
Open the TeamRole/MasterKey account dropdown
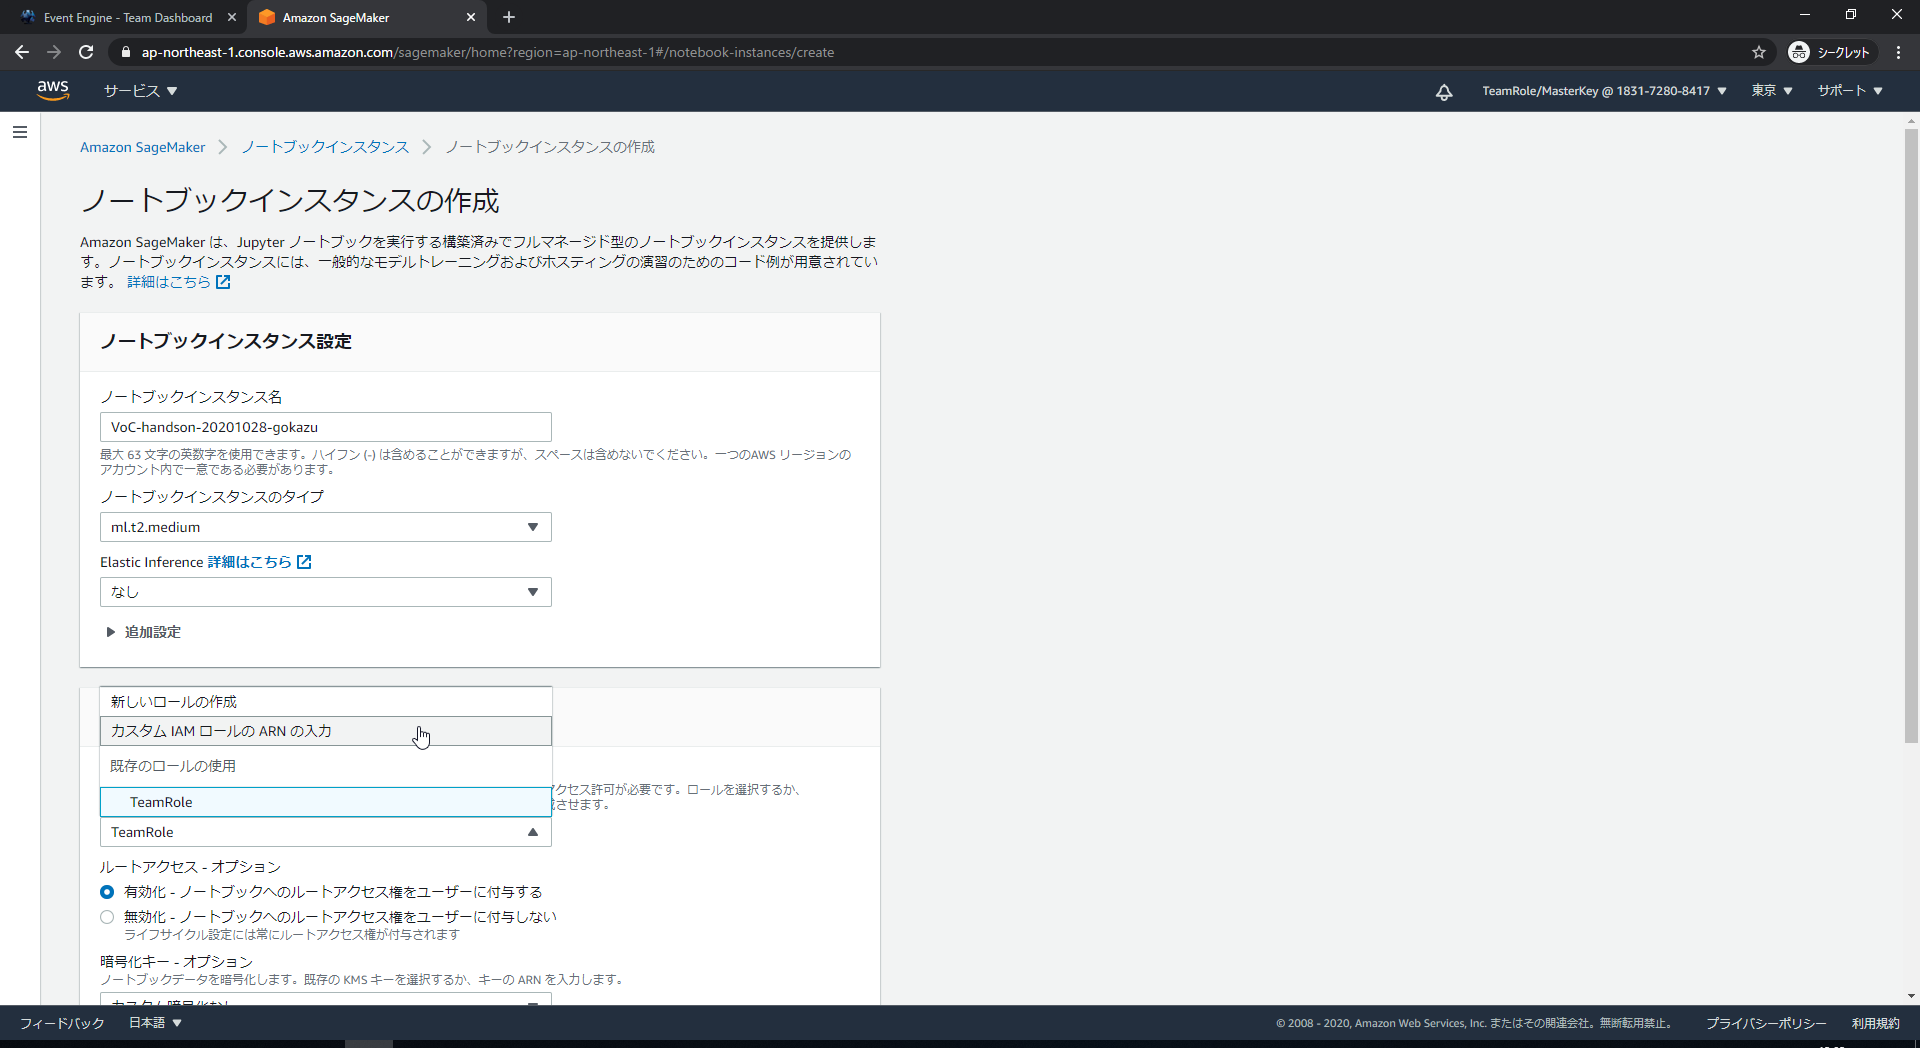click(1604, 91)
